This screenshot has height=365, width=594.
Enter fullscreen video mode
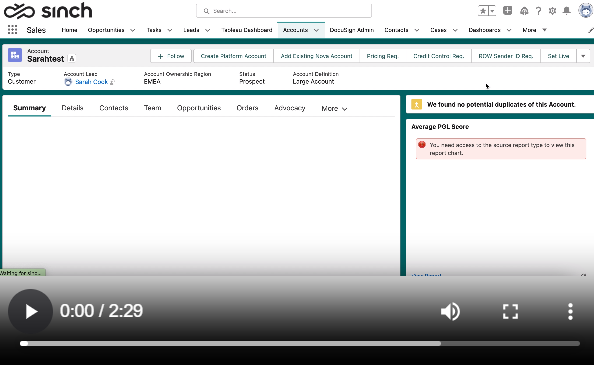pos(510,312)
